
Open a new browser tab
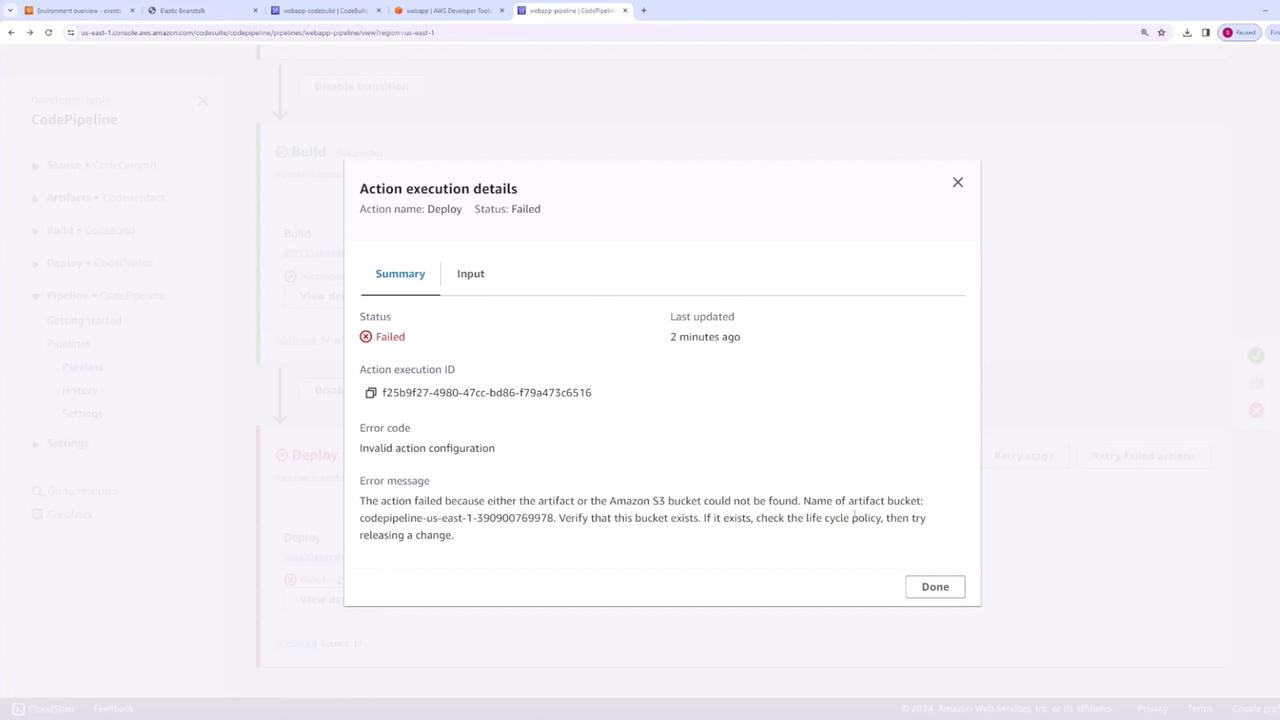click(x=643, y=11)
